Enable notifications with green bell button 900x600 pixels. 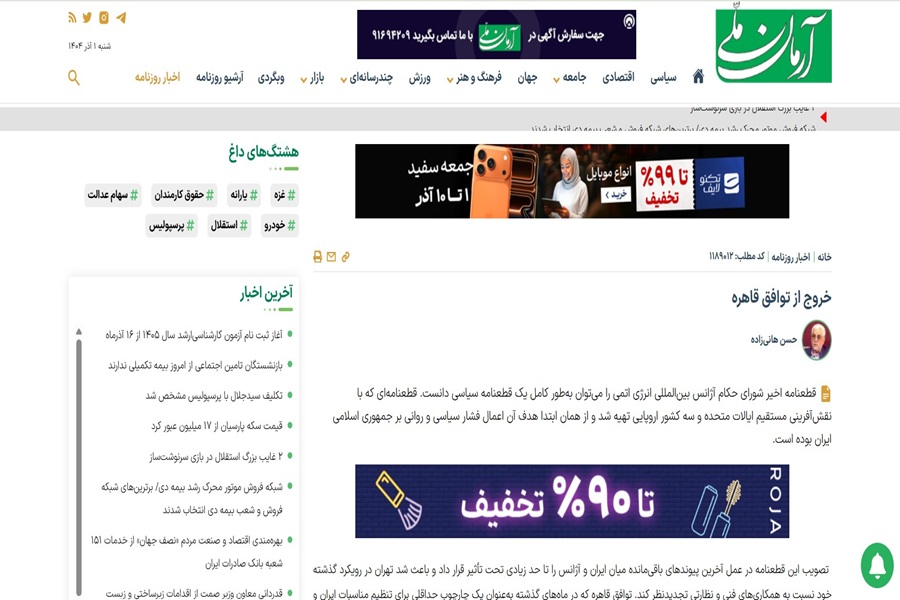(876, 566)
